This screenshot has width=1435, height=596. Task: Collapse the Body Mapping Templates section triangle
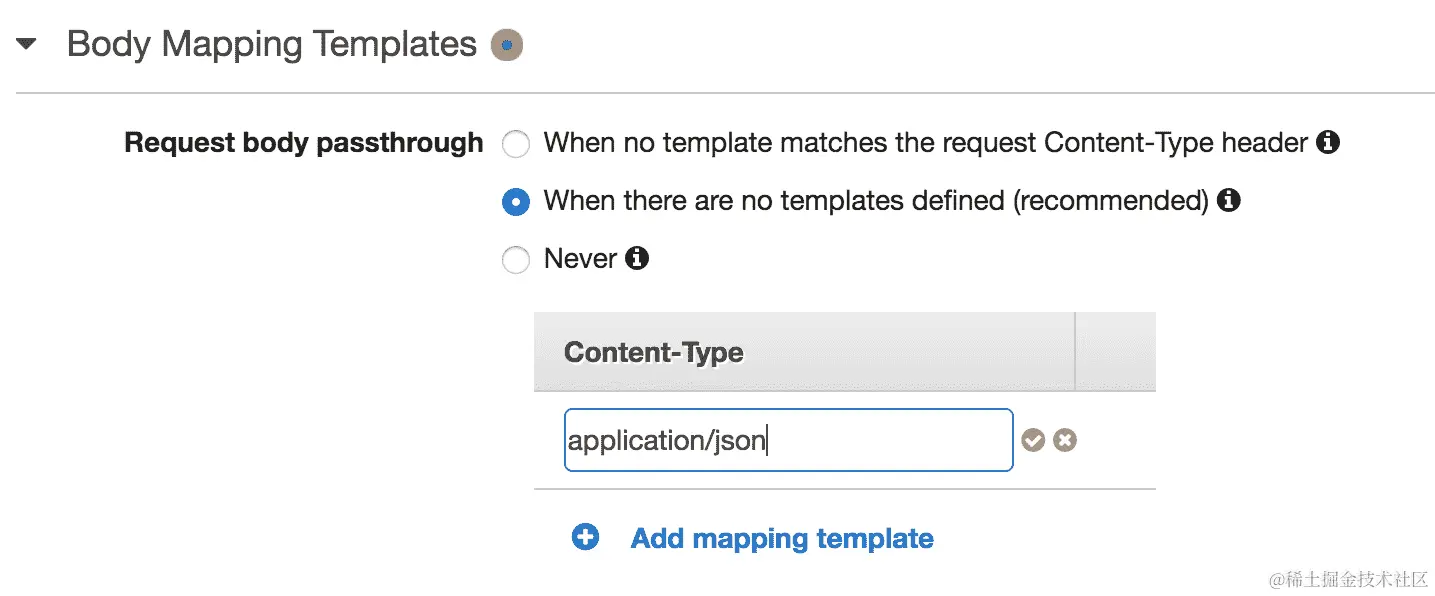27,45
